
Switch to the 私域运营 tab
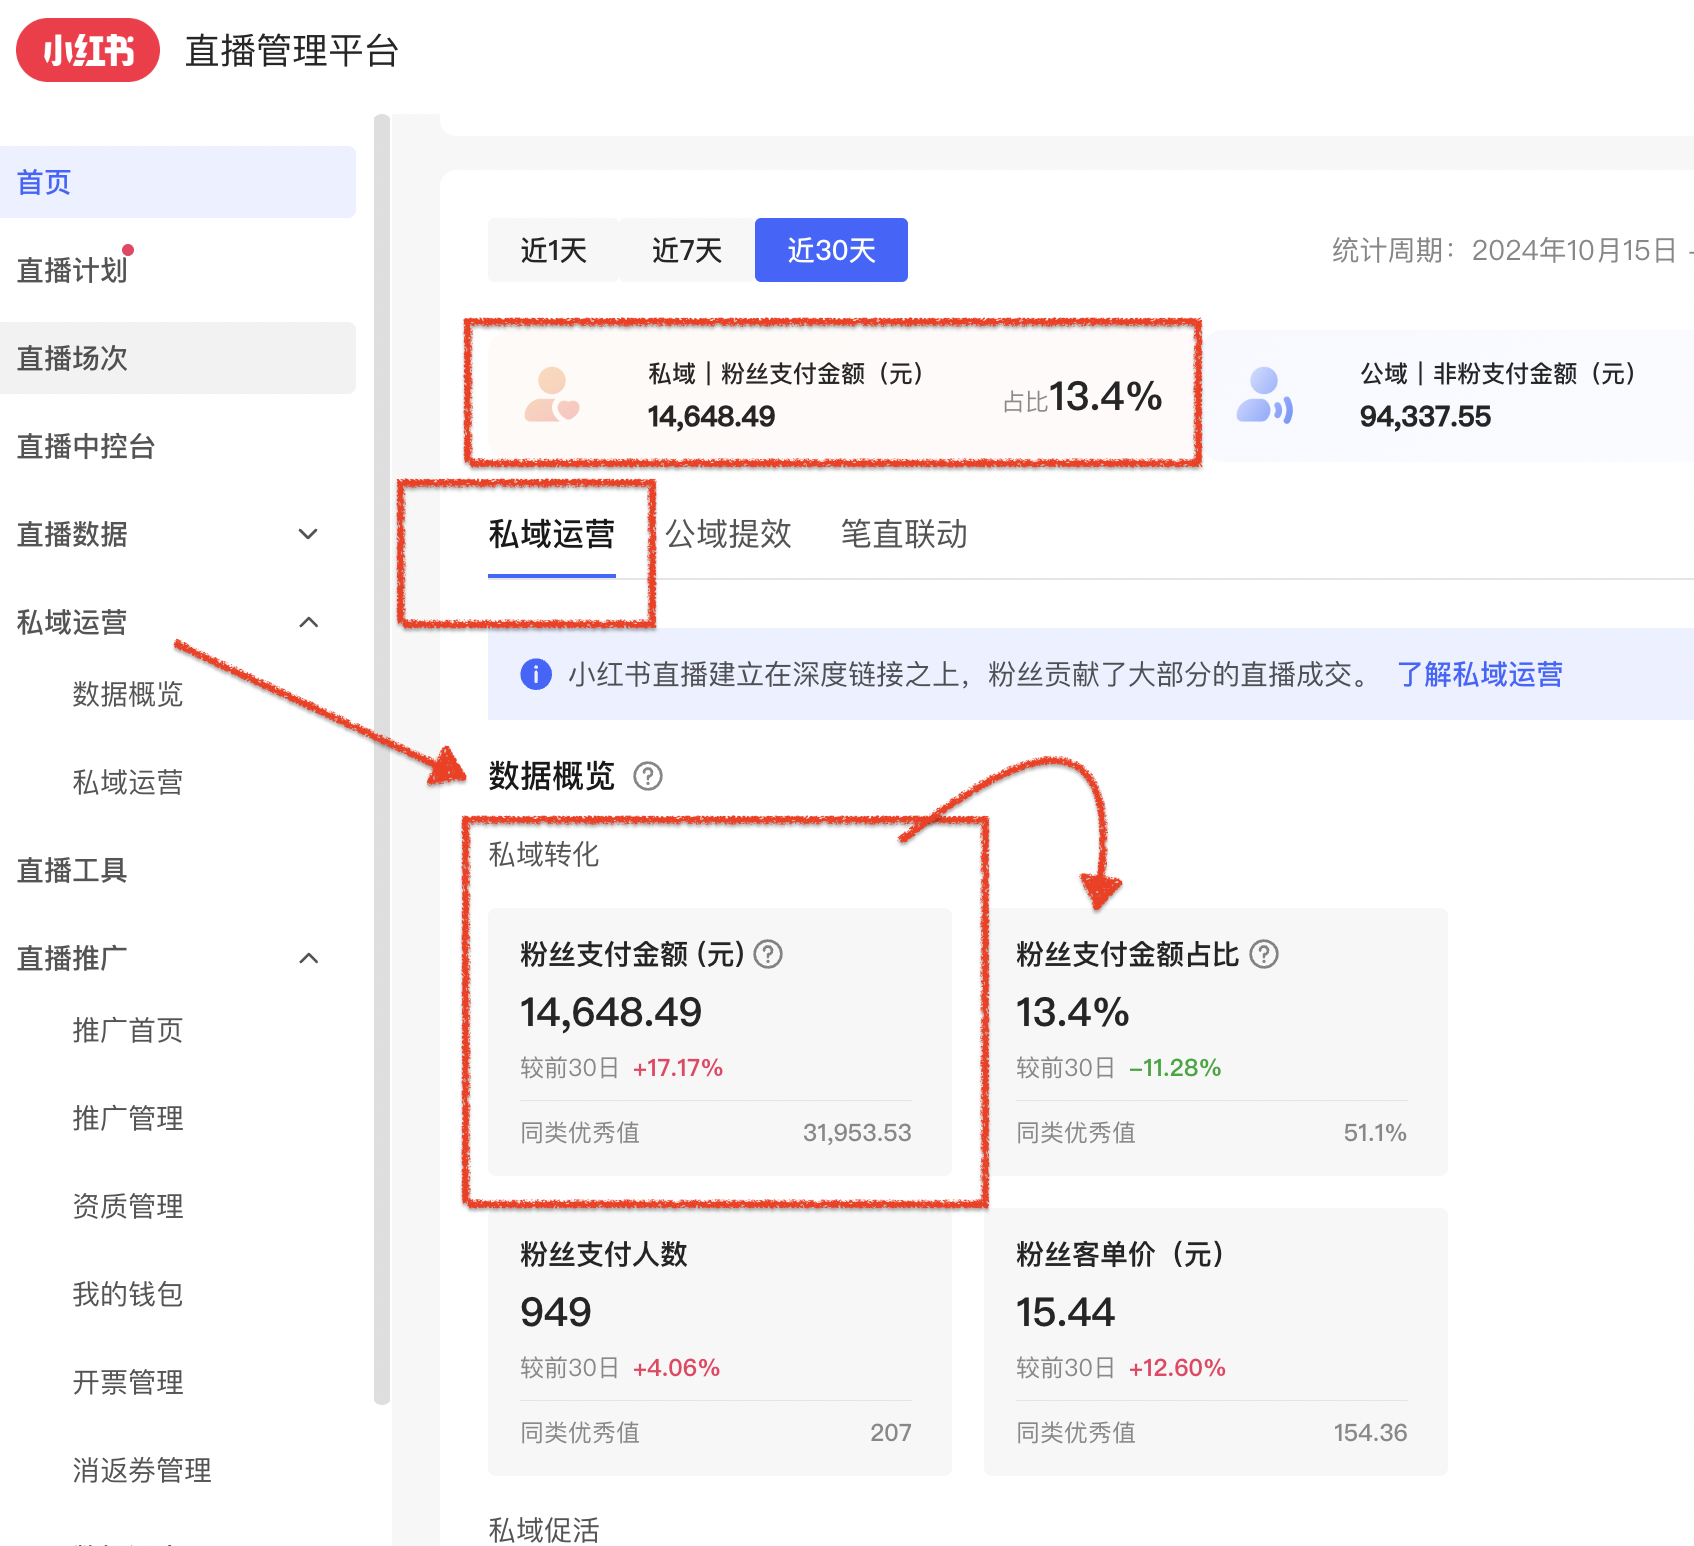tap(552, 534)
